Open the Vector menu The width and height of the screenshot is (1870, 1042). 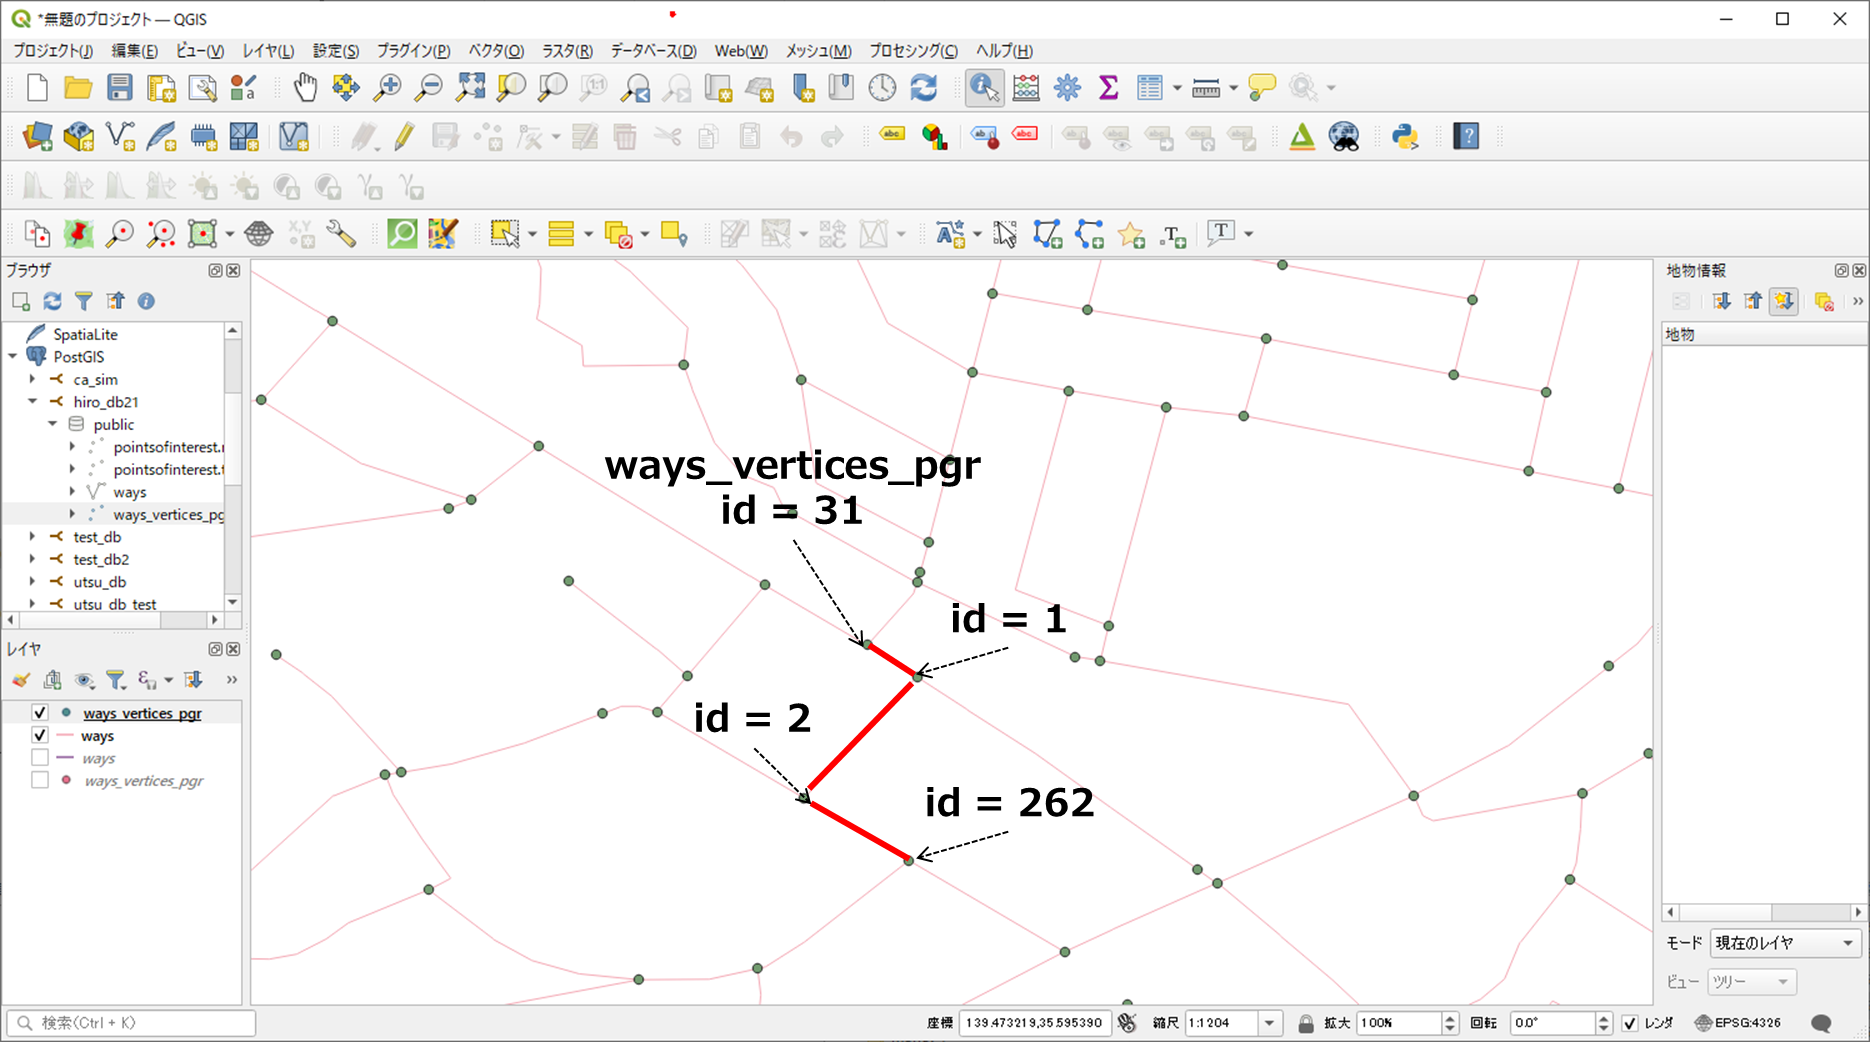click(495, 51)
